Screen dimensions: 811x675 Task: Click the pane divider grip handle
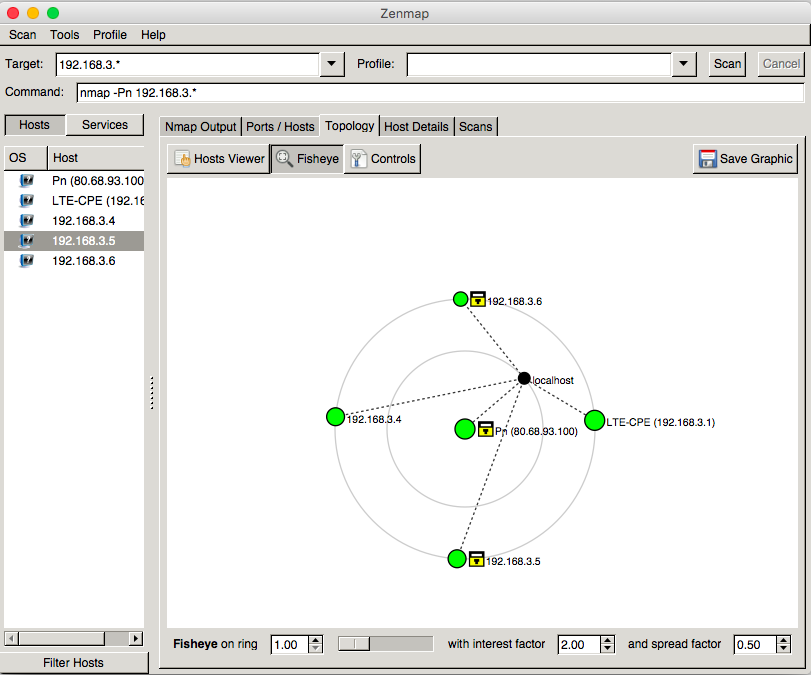[152, 393]
